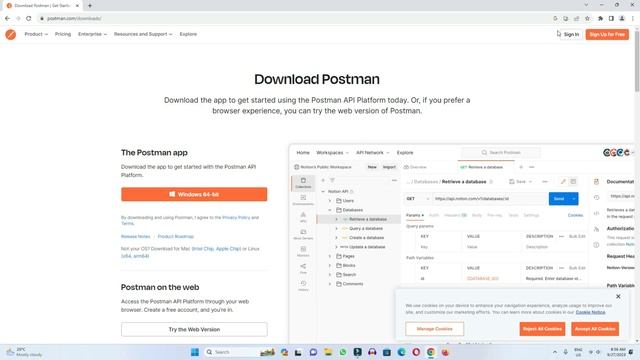Image resolution: width=640 pixels, height=360 pixels.
Task: Open the Chrome extensions puzzle icon
Action: [x=600, y=18]
